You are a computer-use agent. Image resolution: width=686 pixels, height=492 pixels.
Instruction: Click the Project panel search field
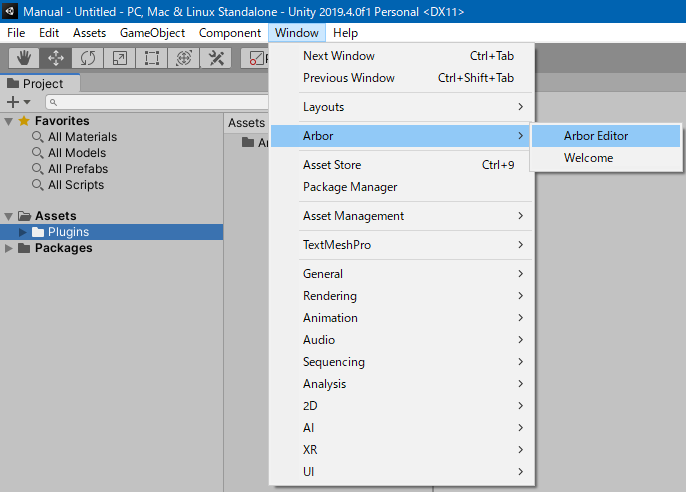(157, 102)
